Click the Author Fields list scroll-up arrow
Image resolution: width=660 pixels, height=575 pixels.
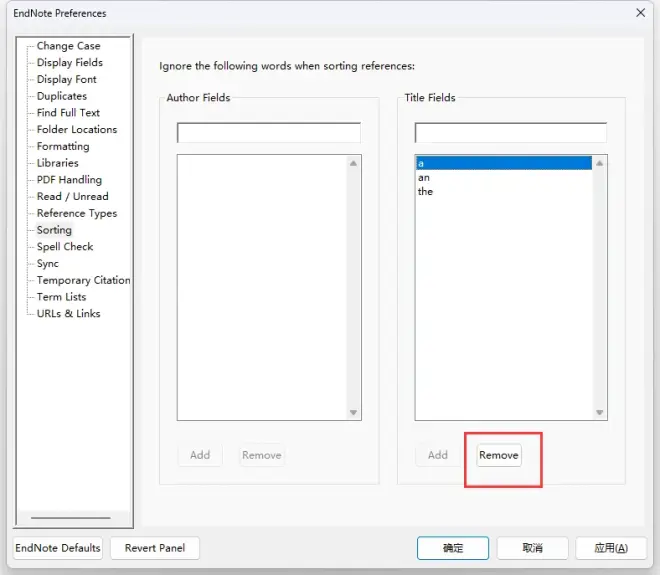(354, 163)
